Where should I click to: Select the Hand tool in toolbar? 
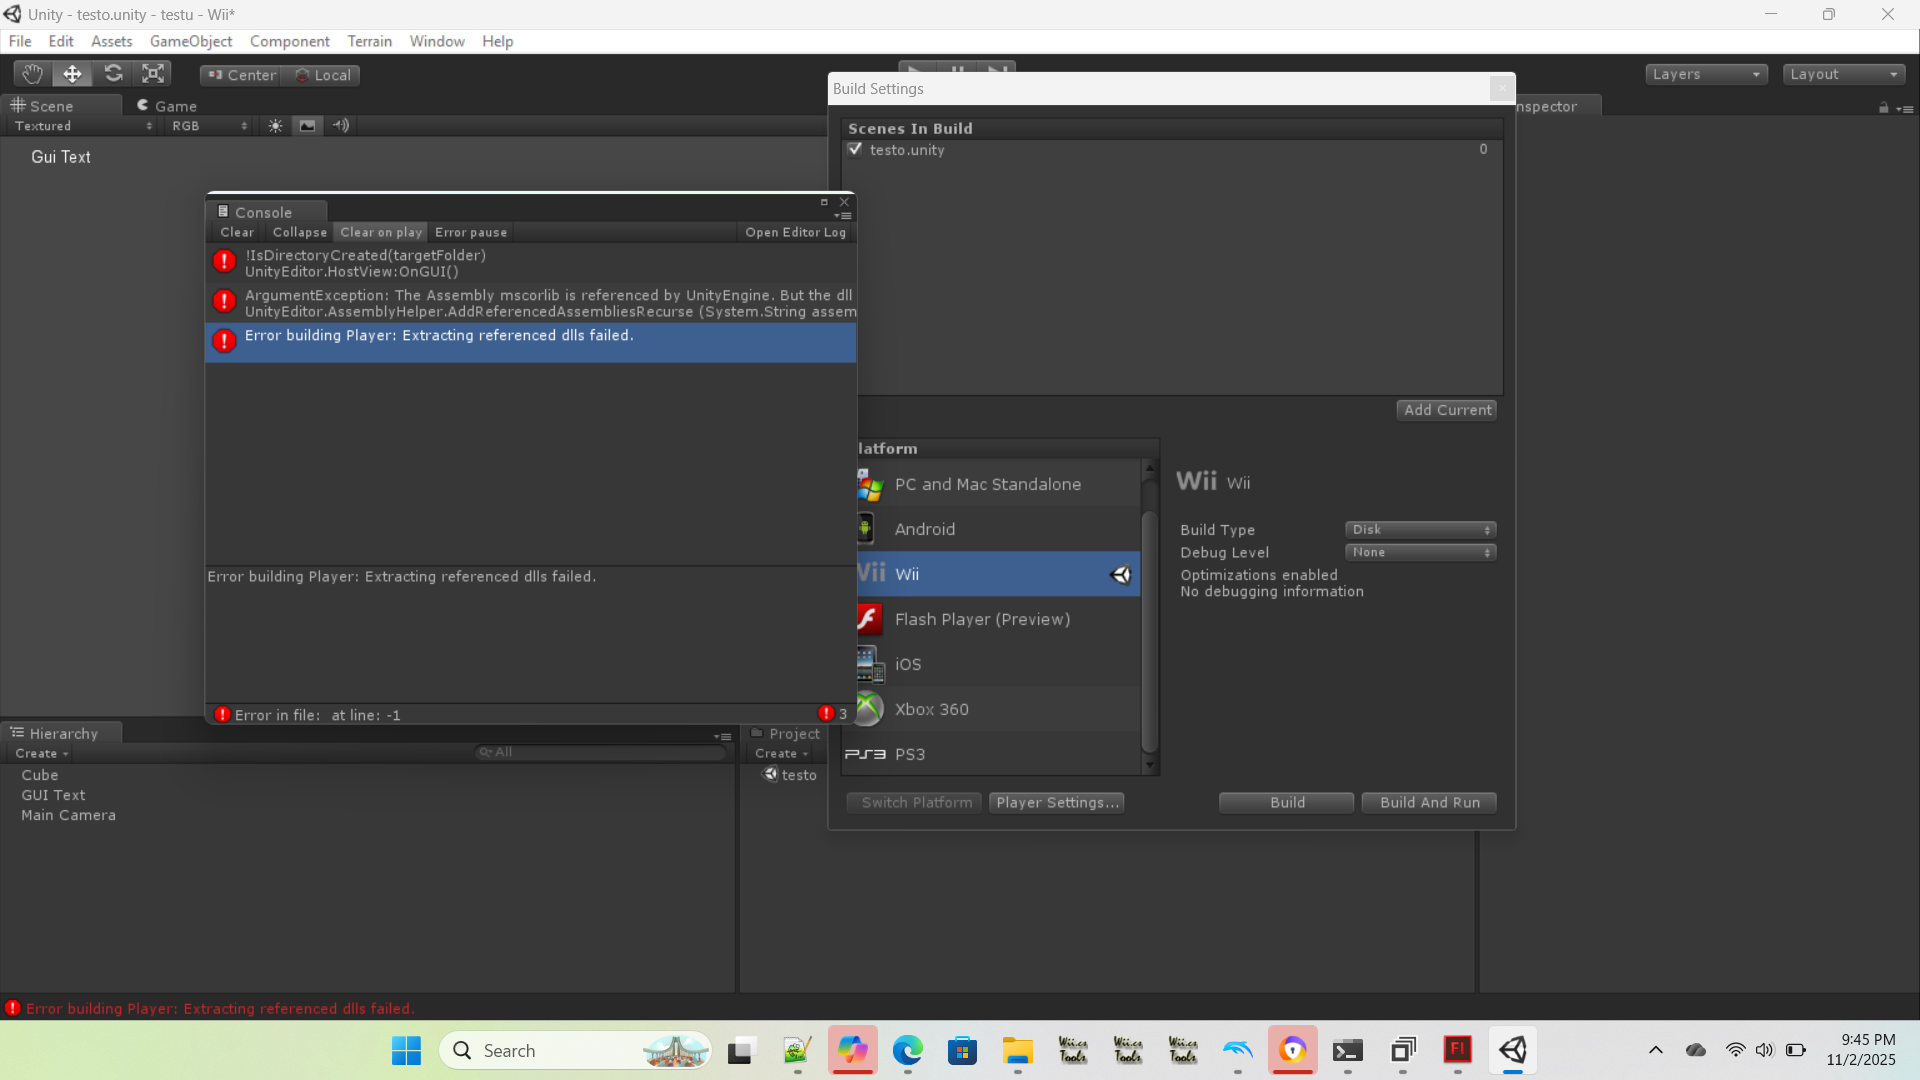tap(32, 74)
